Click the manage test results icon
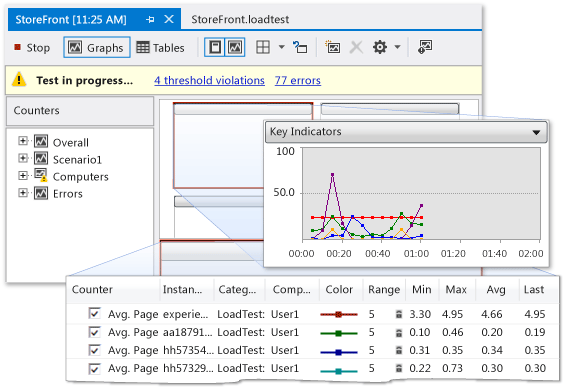Screen dimensions: 564x388 [x=425, y=47]
